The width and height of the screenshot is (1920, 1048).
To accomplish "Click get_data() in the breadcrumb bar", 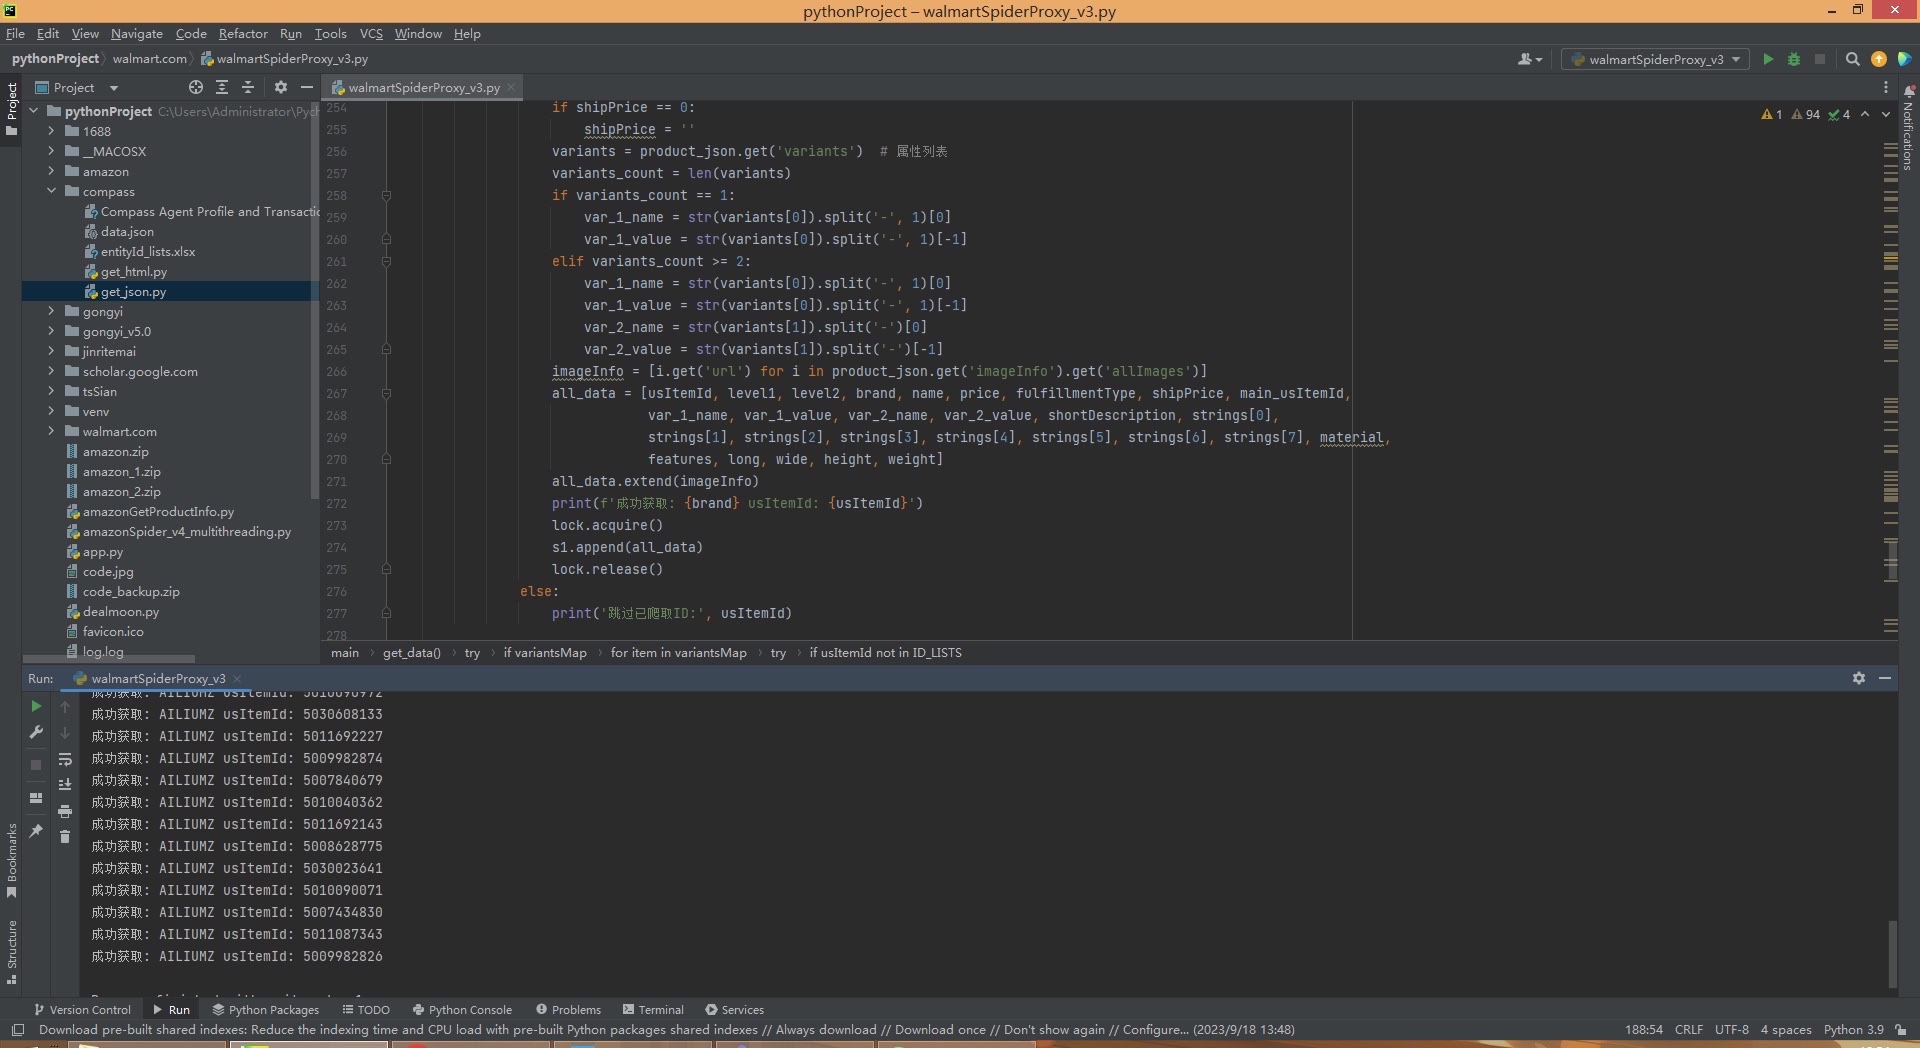I will click(x=411, y=653).
